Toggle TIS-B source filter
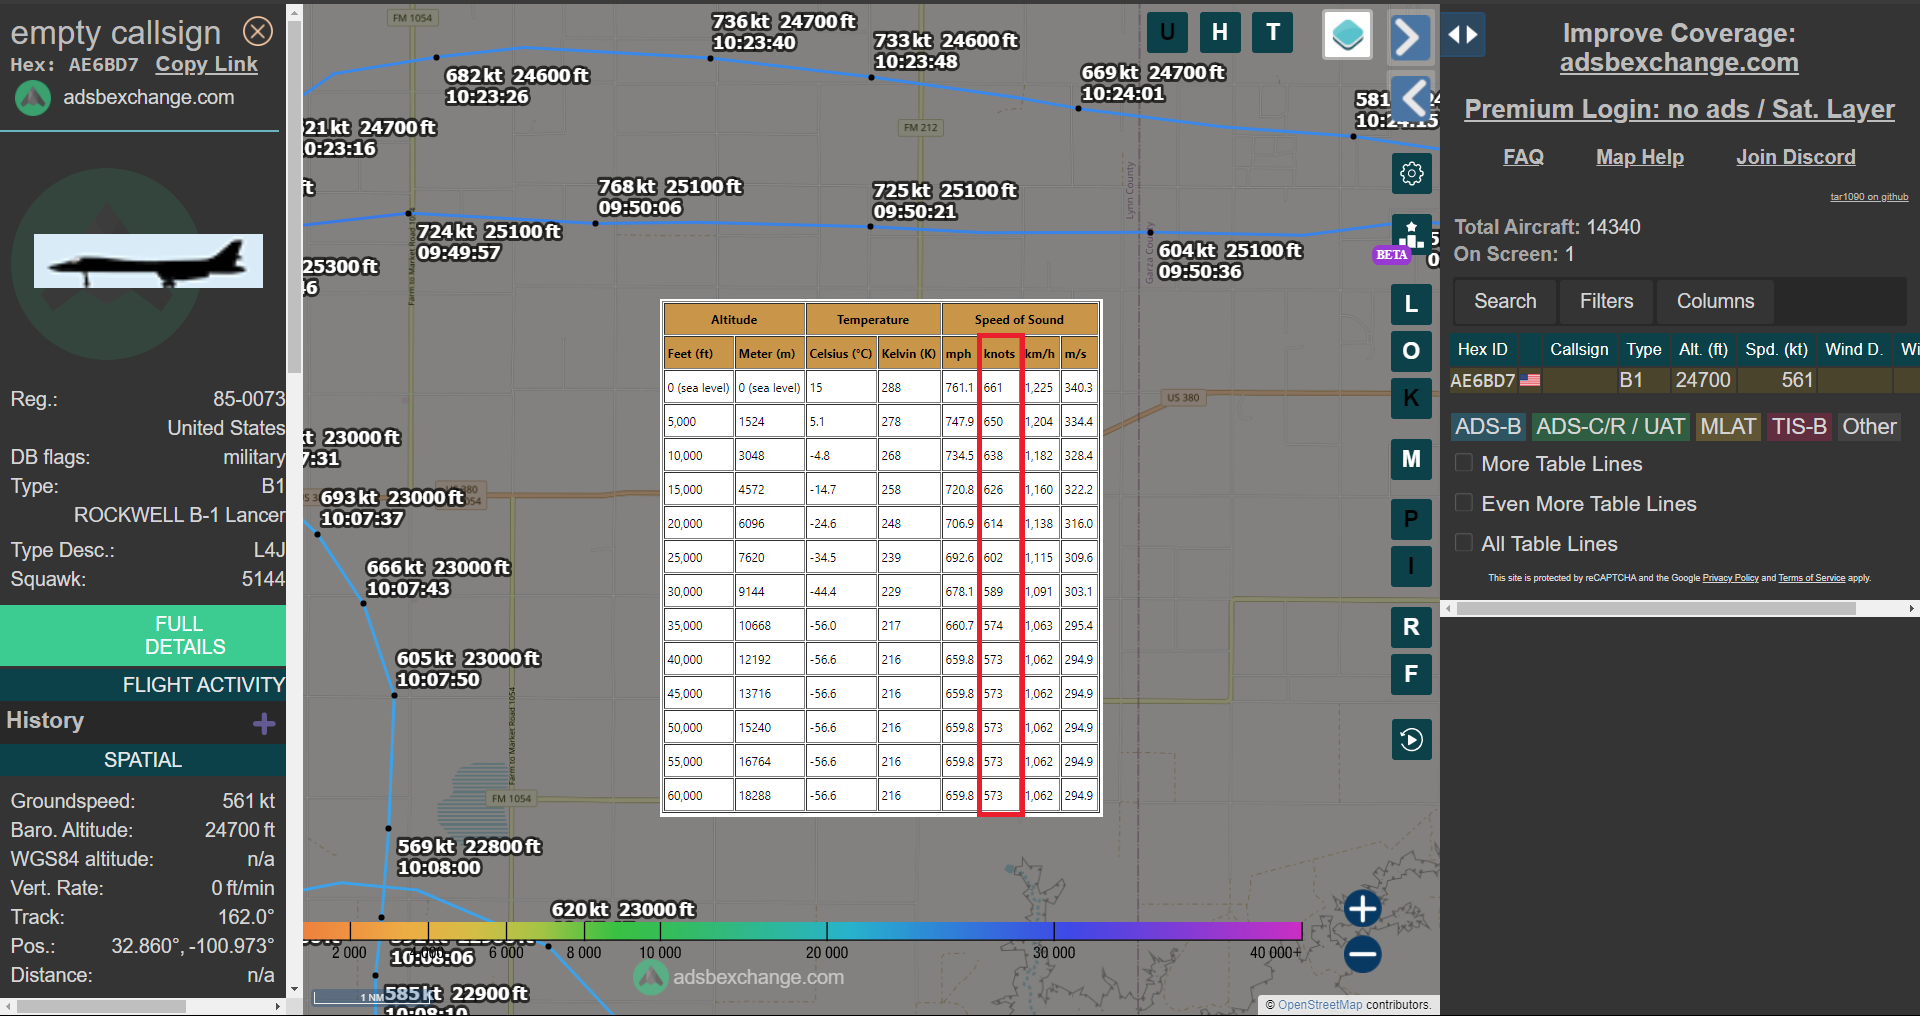This screenshot has height=1016, width=1920. pyautogui.click(x=1799, y=427)
